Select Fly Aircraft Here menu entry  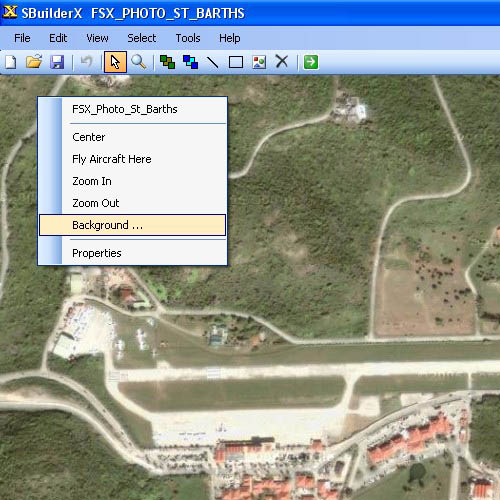111,159
